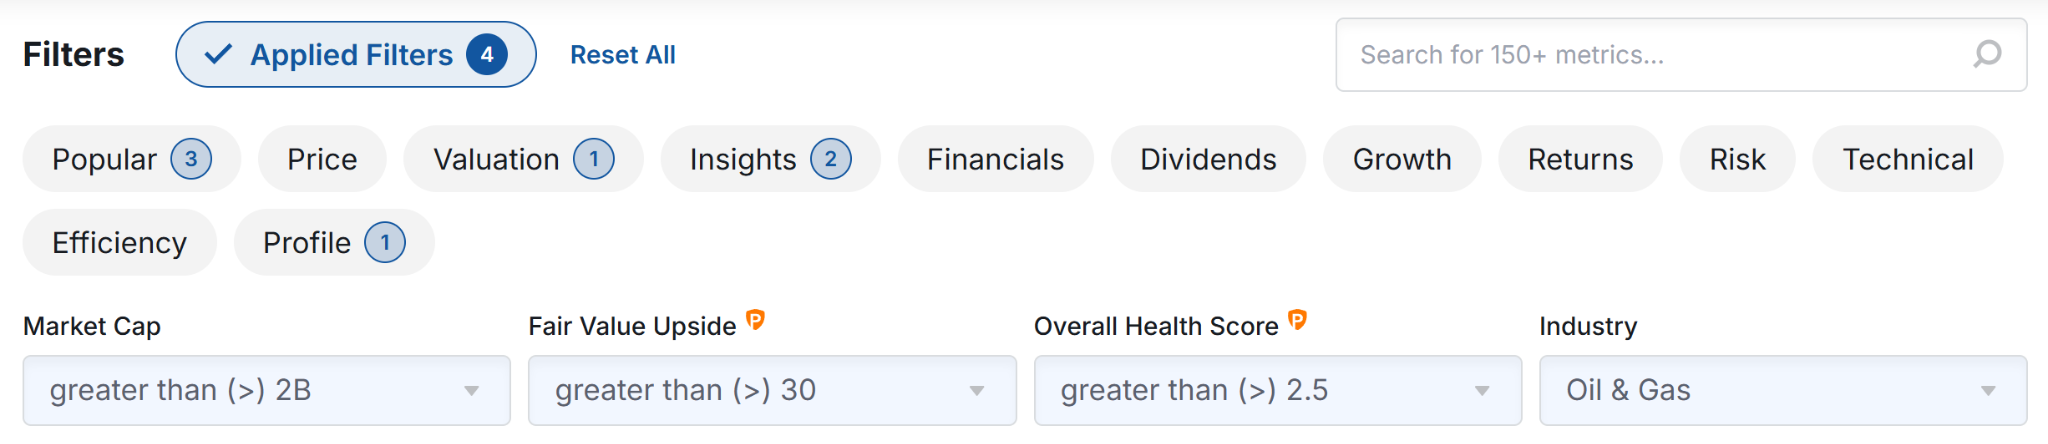This screenshot has height=444, width=2048.
Task: Click the search magnifier icon
Action: click(x=1987, y=54)
